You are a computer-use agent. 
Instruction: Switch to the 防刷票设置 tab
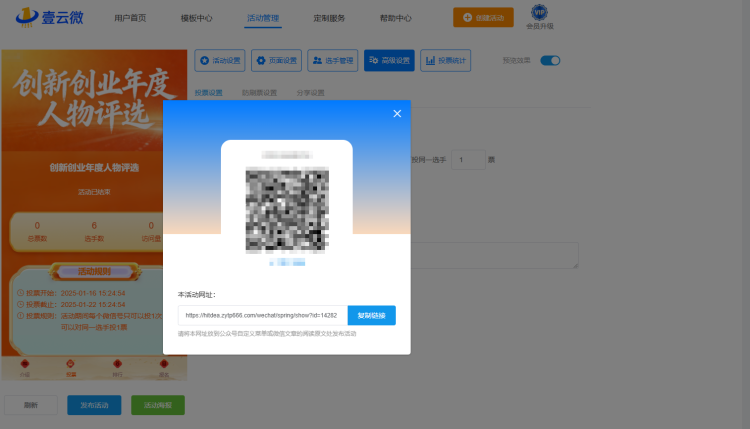(x=259, y=93)
